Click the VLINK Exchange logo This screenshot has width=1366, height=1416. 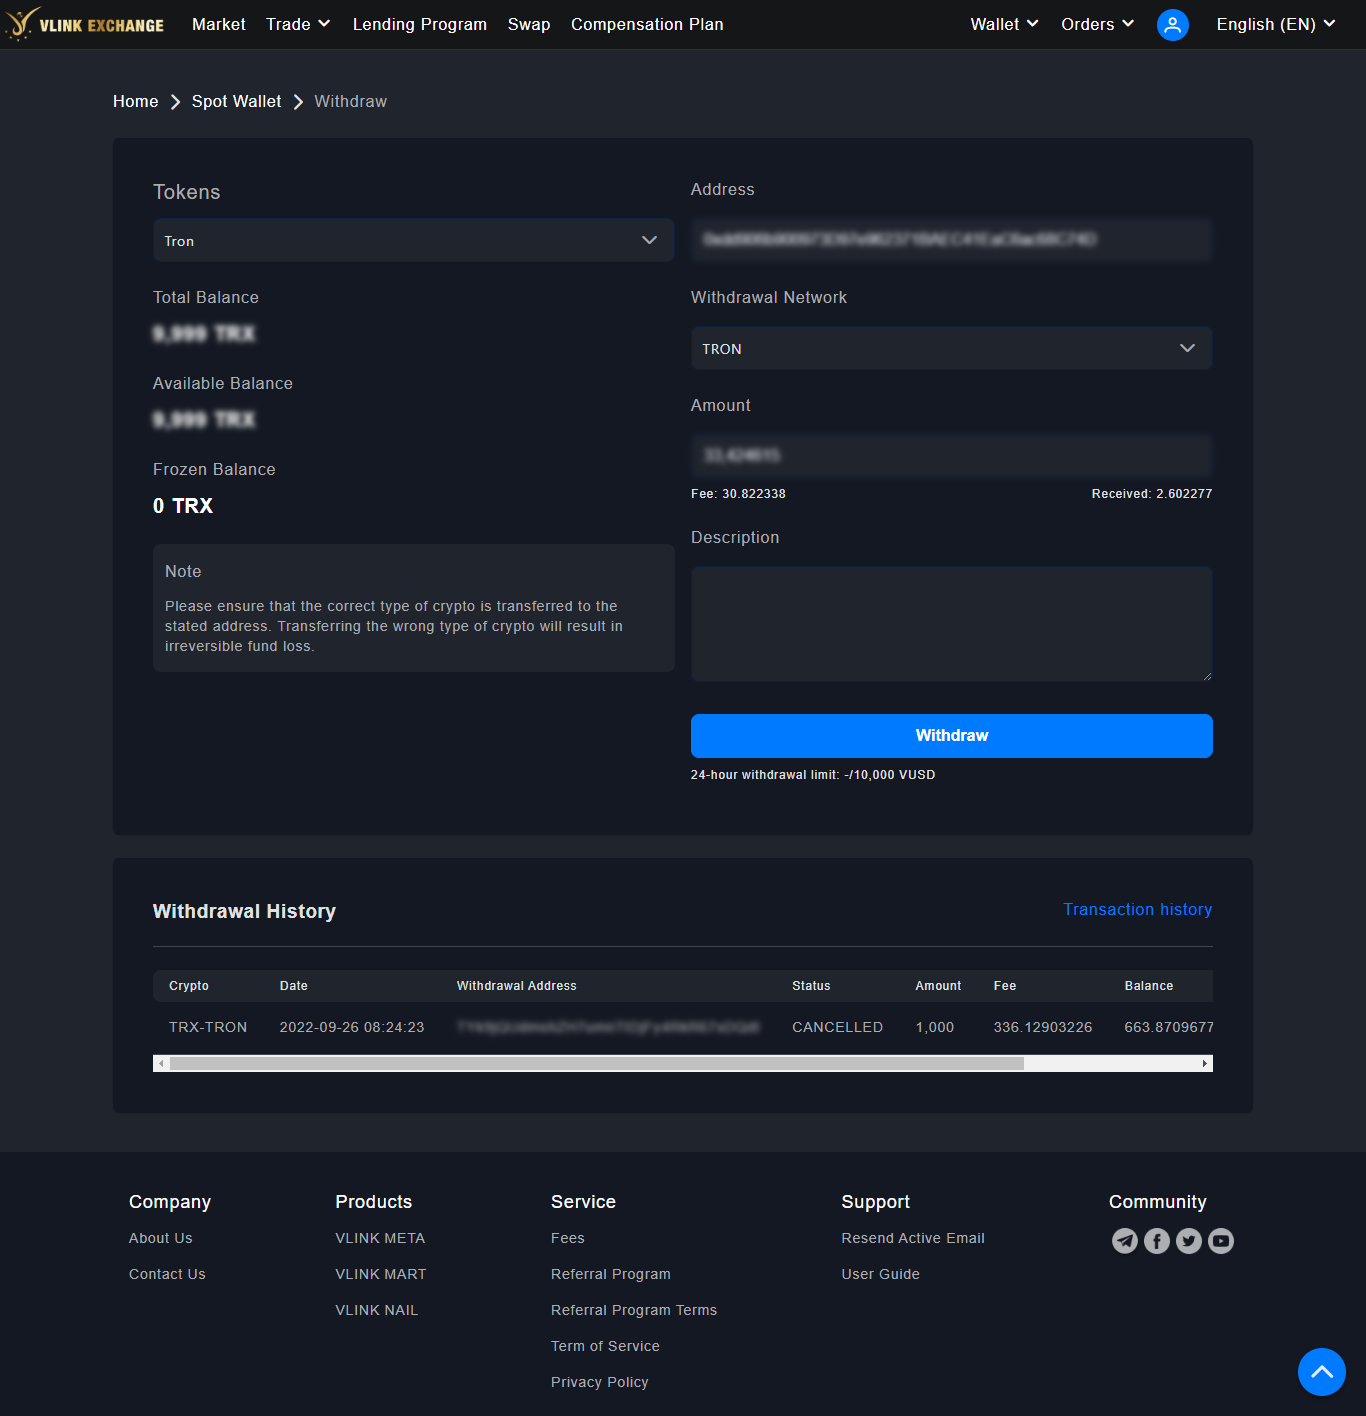pyautogui.click(x=84, y=24)
